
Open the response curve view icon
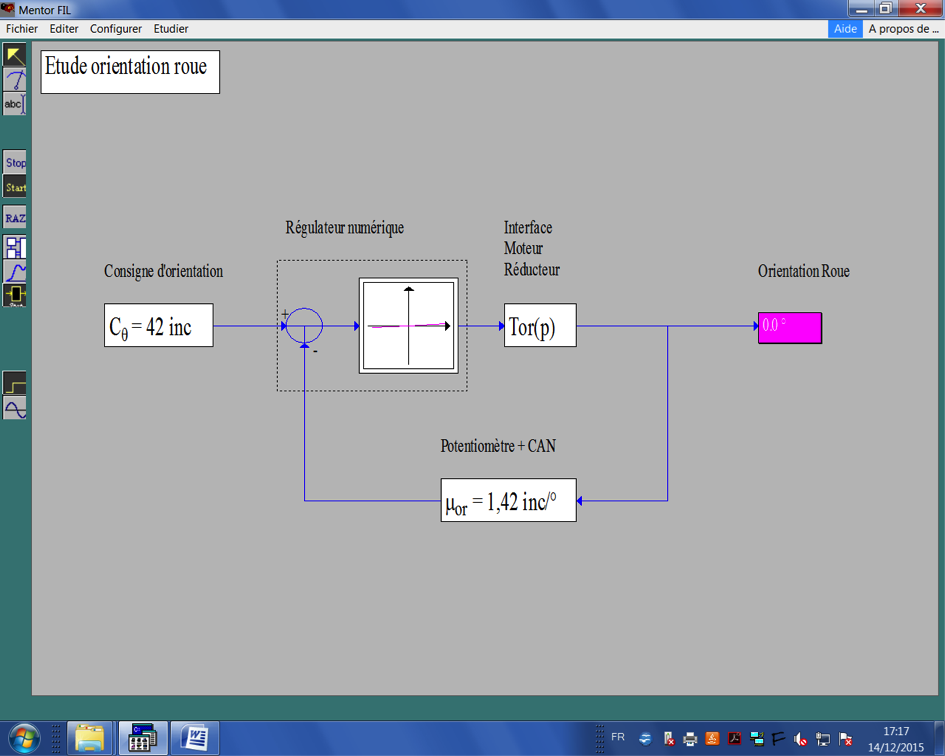(x=14, y=271)
